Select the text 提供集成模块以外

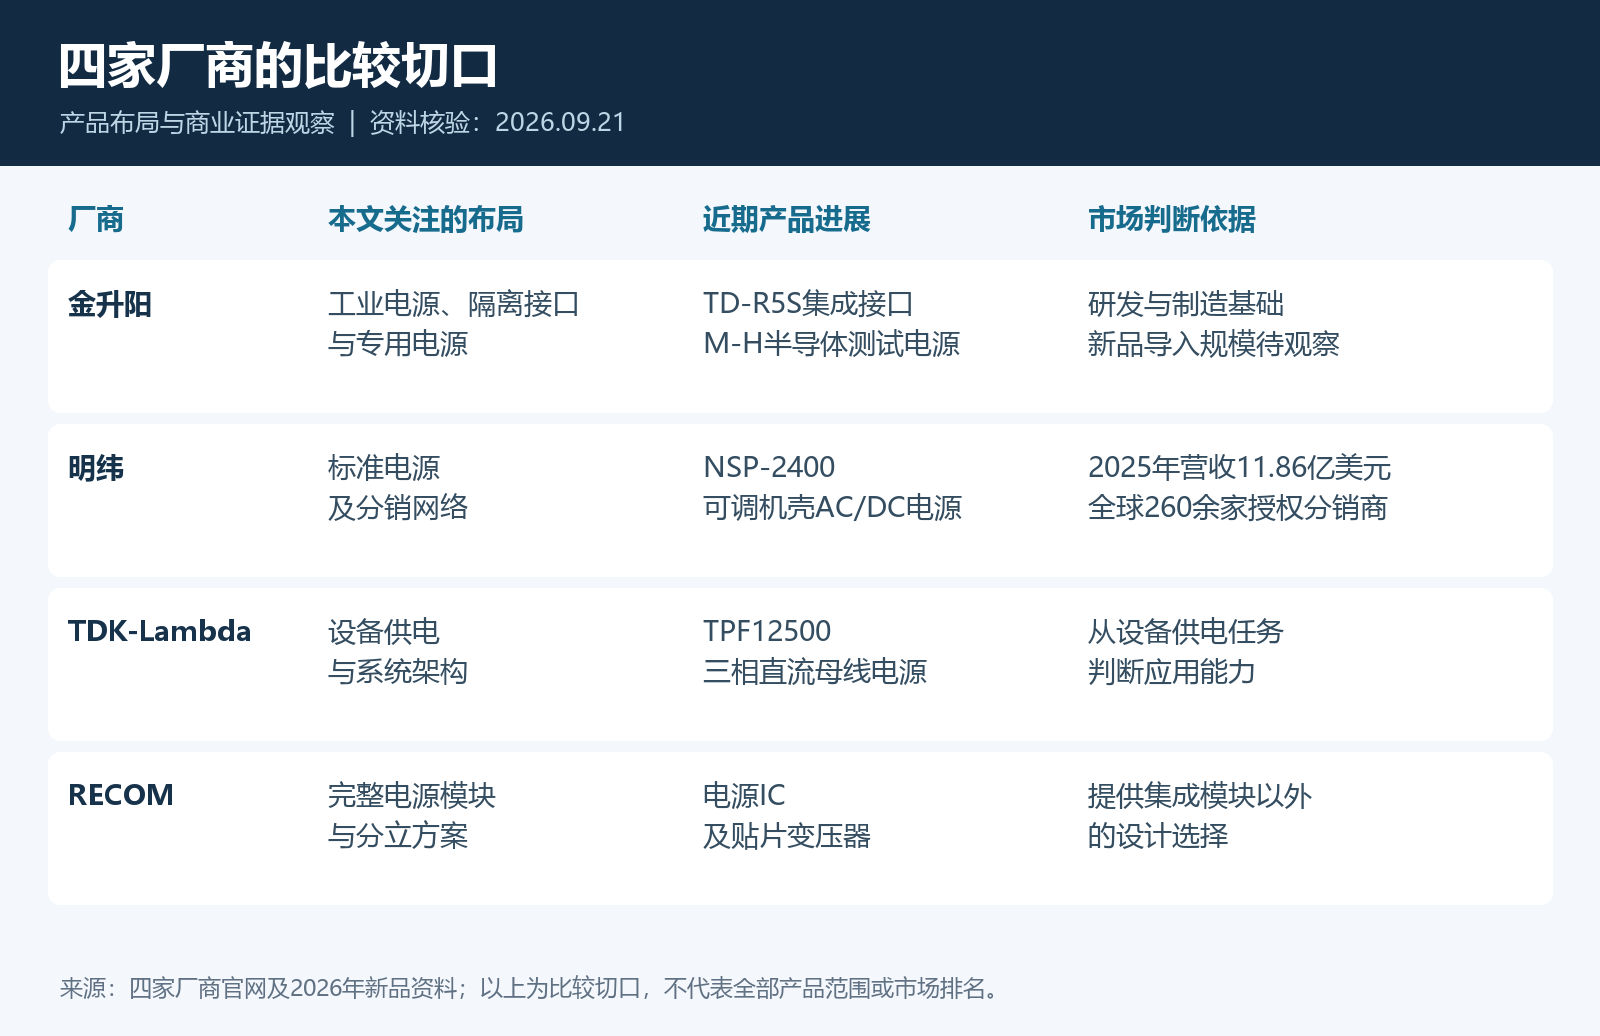(1200, 796)
